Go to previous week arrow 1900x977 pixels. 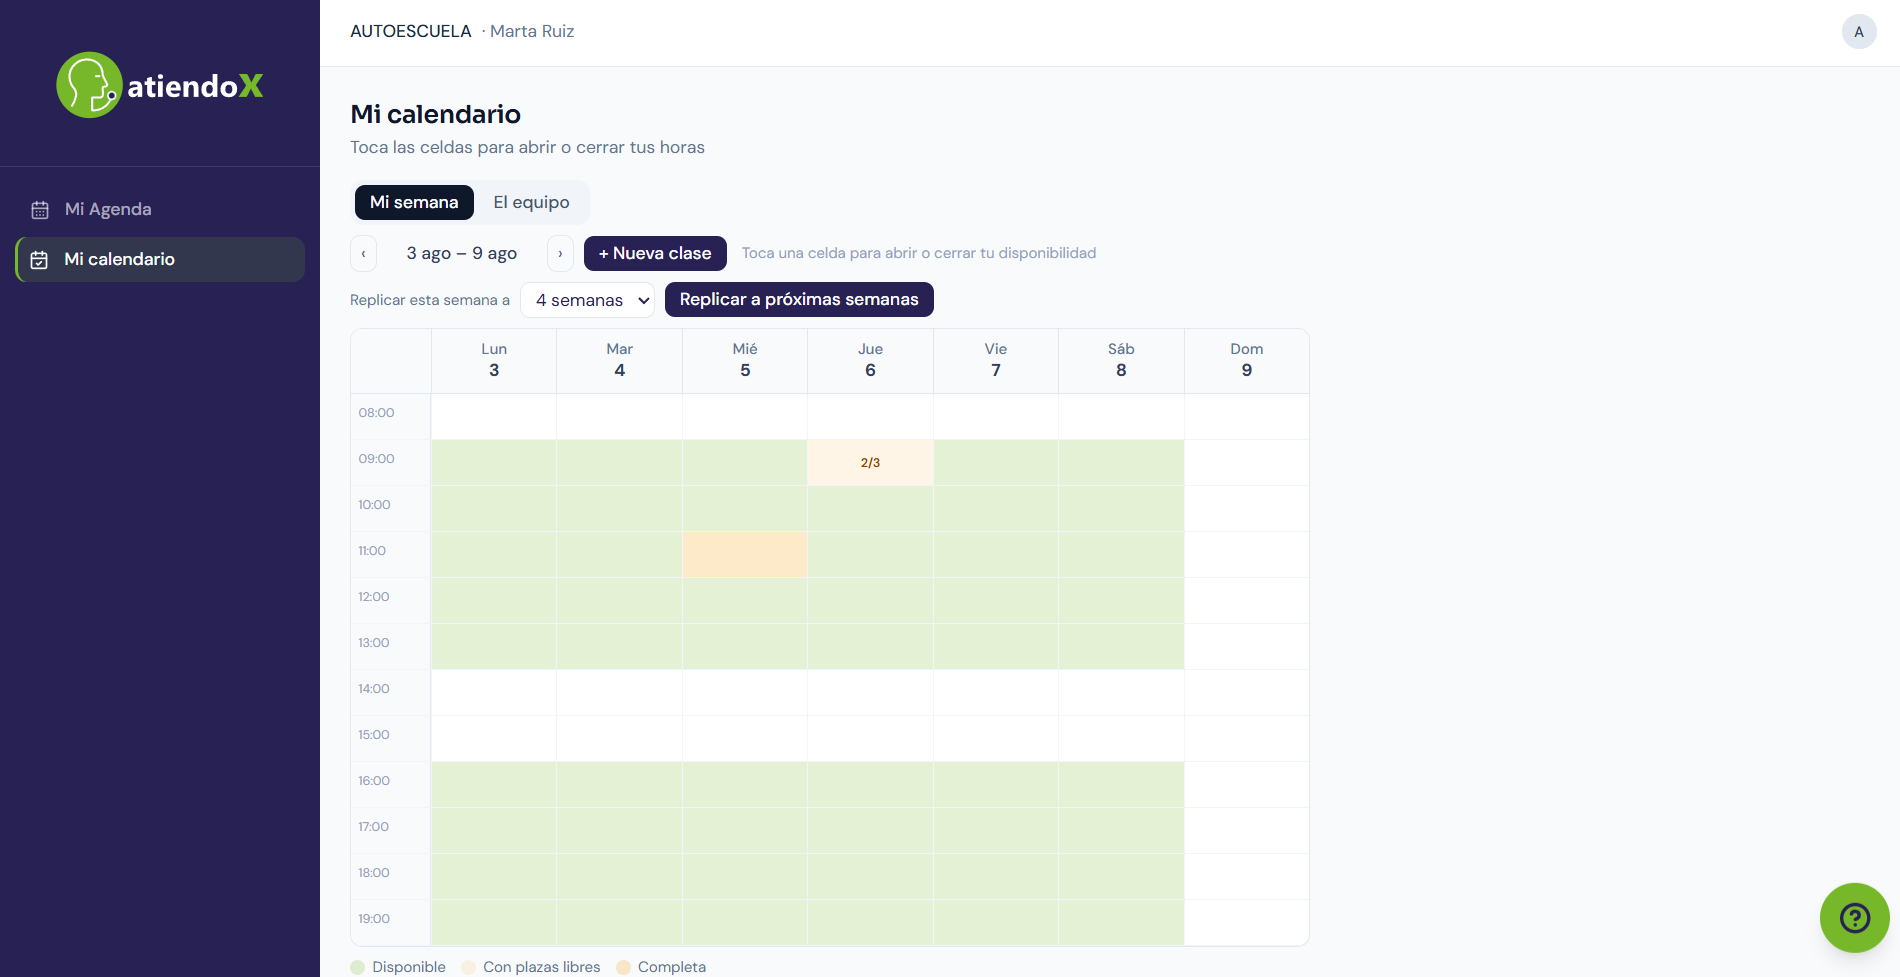tap(363, 254)
